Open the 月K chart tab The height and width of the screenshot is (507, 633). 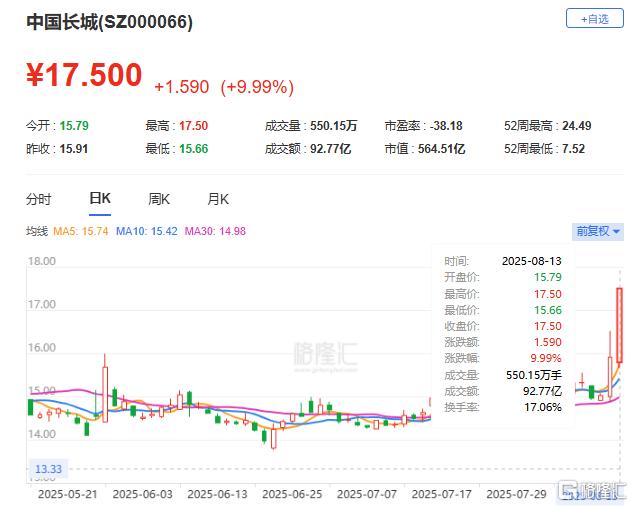[x=218, y=199]
